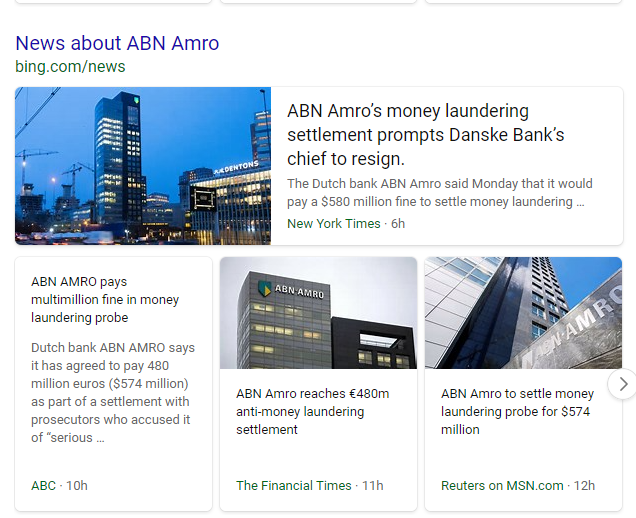
Task: Click 'The Financial Times · 11h' source
Action: click(x=309, y=486)
